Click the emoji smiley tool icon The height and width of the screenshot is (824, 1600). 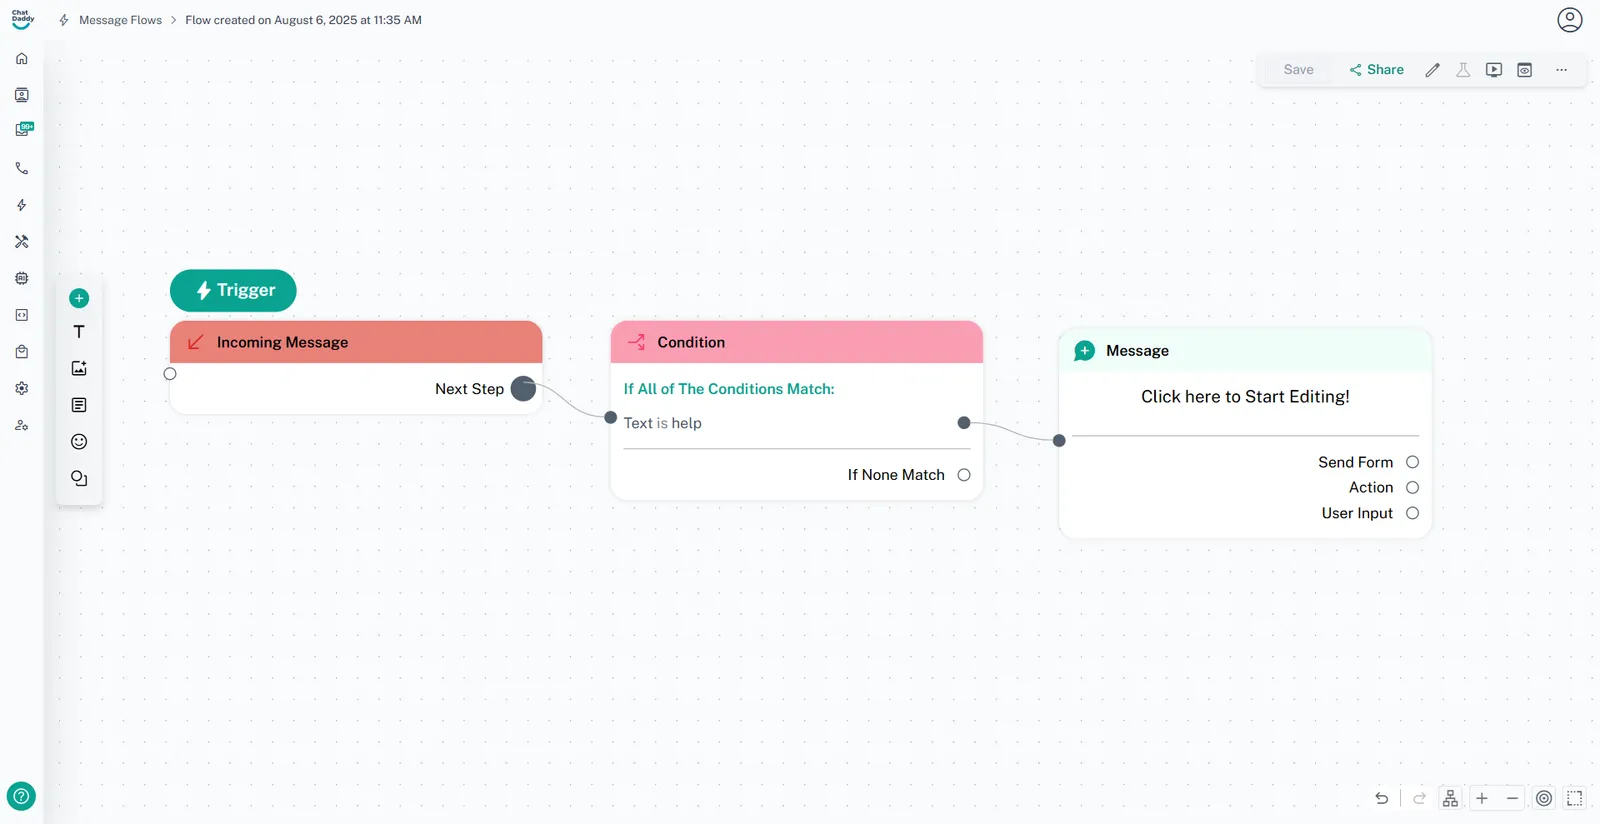click(79, 442)
